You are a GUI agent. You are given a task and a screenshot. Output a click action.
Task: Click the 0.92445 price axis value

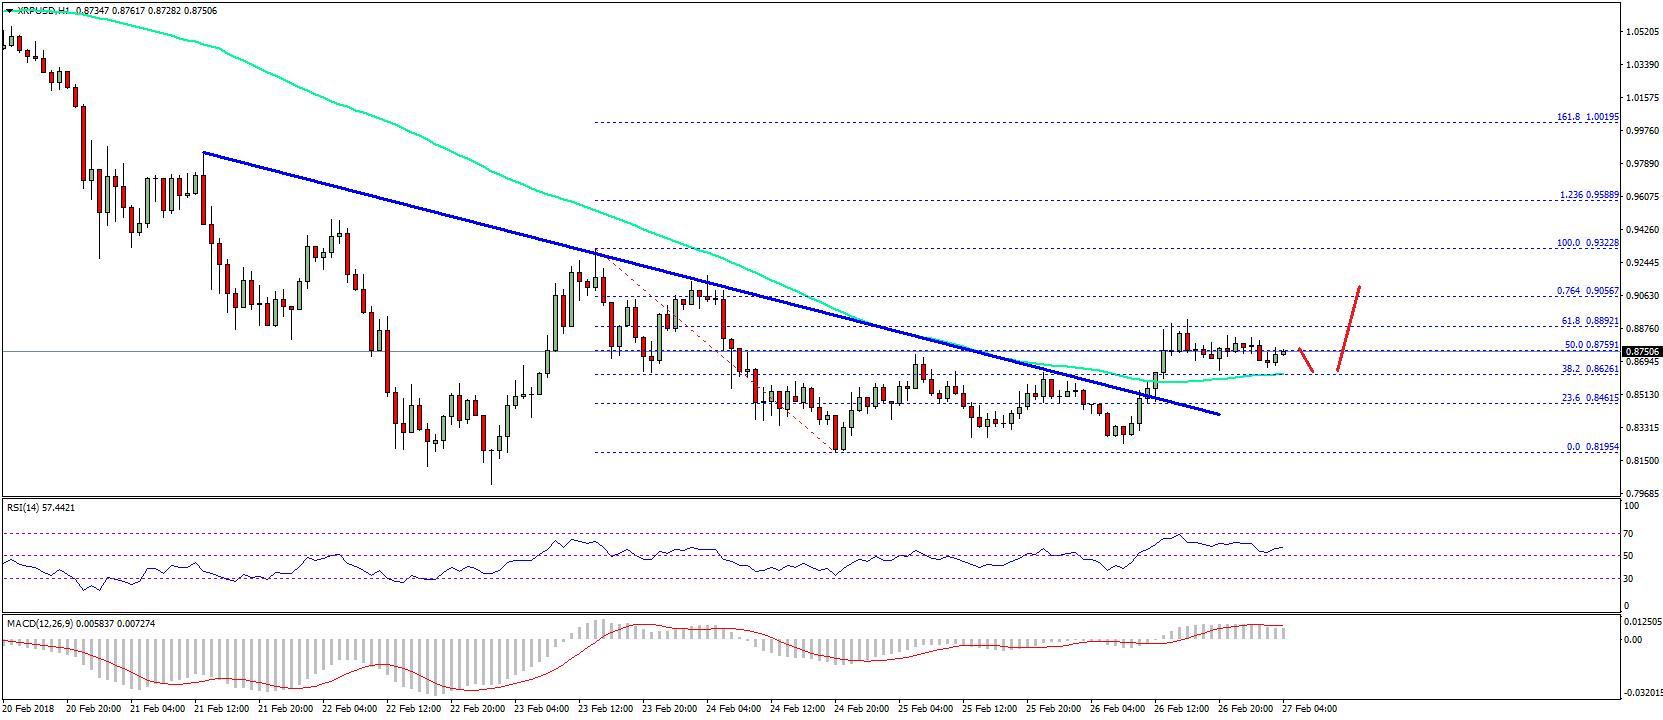point(1643,262)
